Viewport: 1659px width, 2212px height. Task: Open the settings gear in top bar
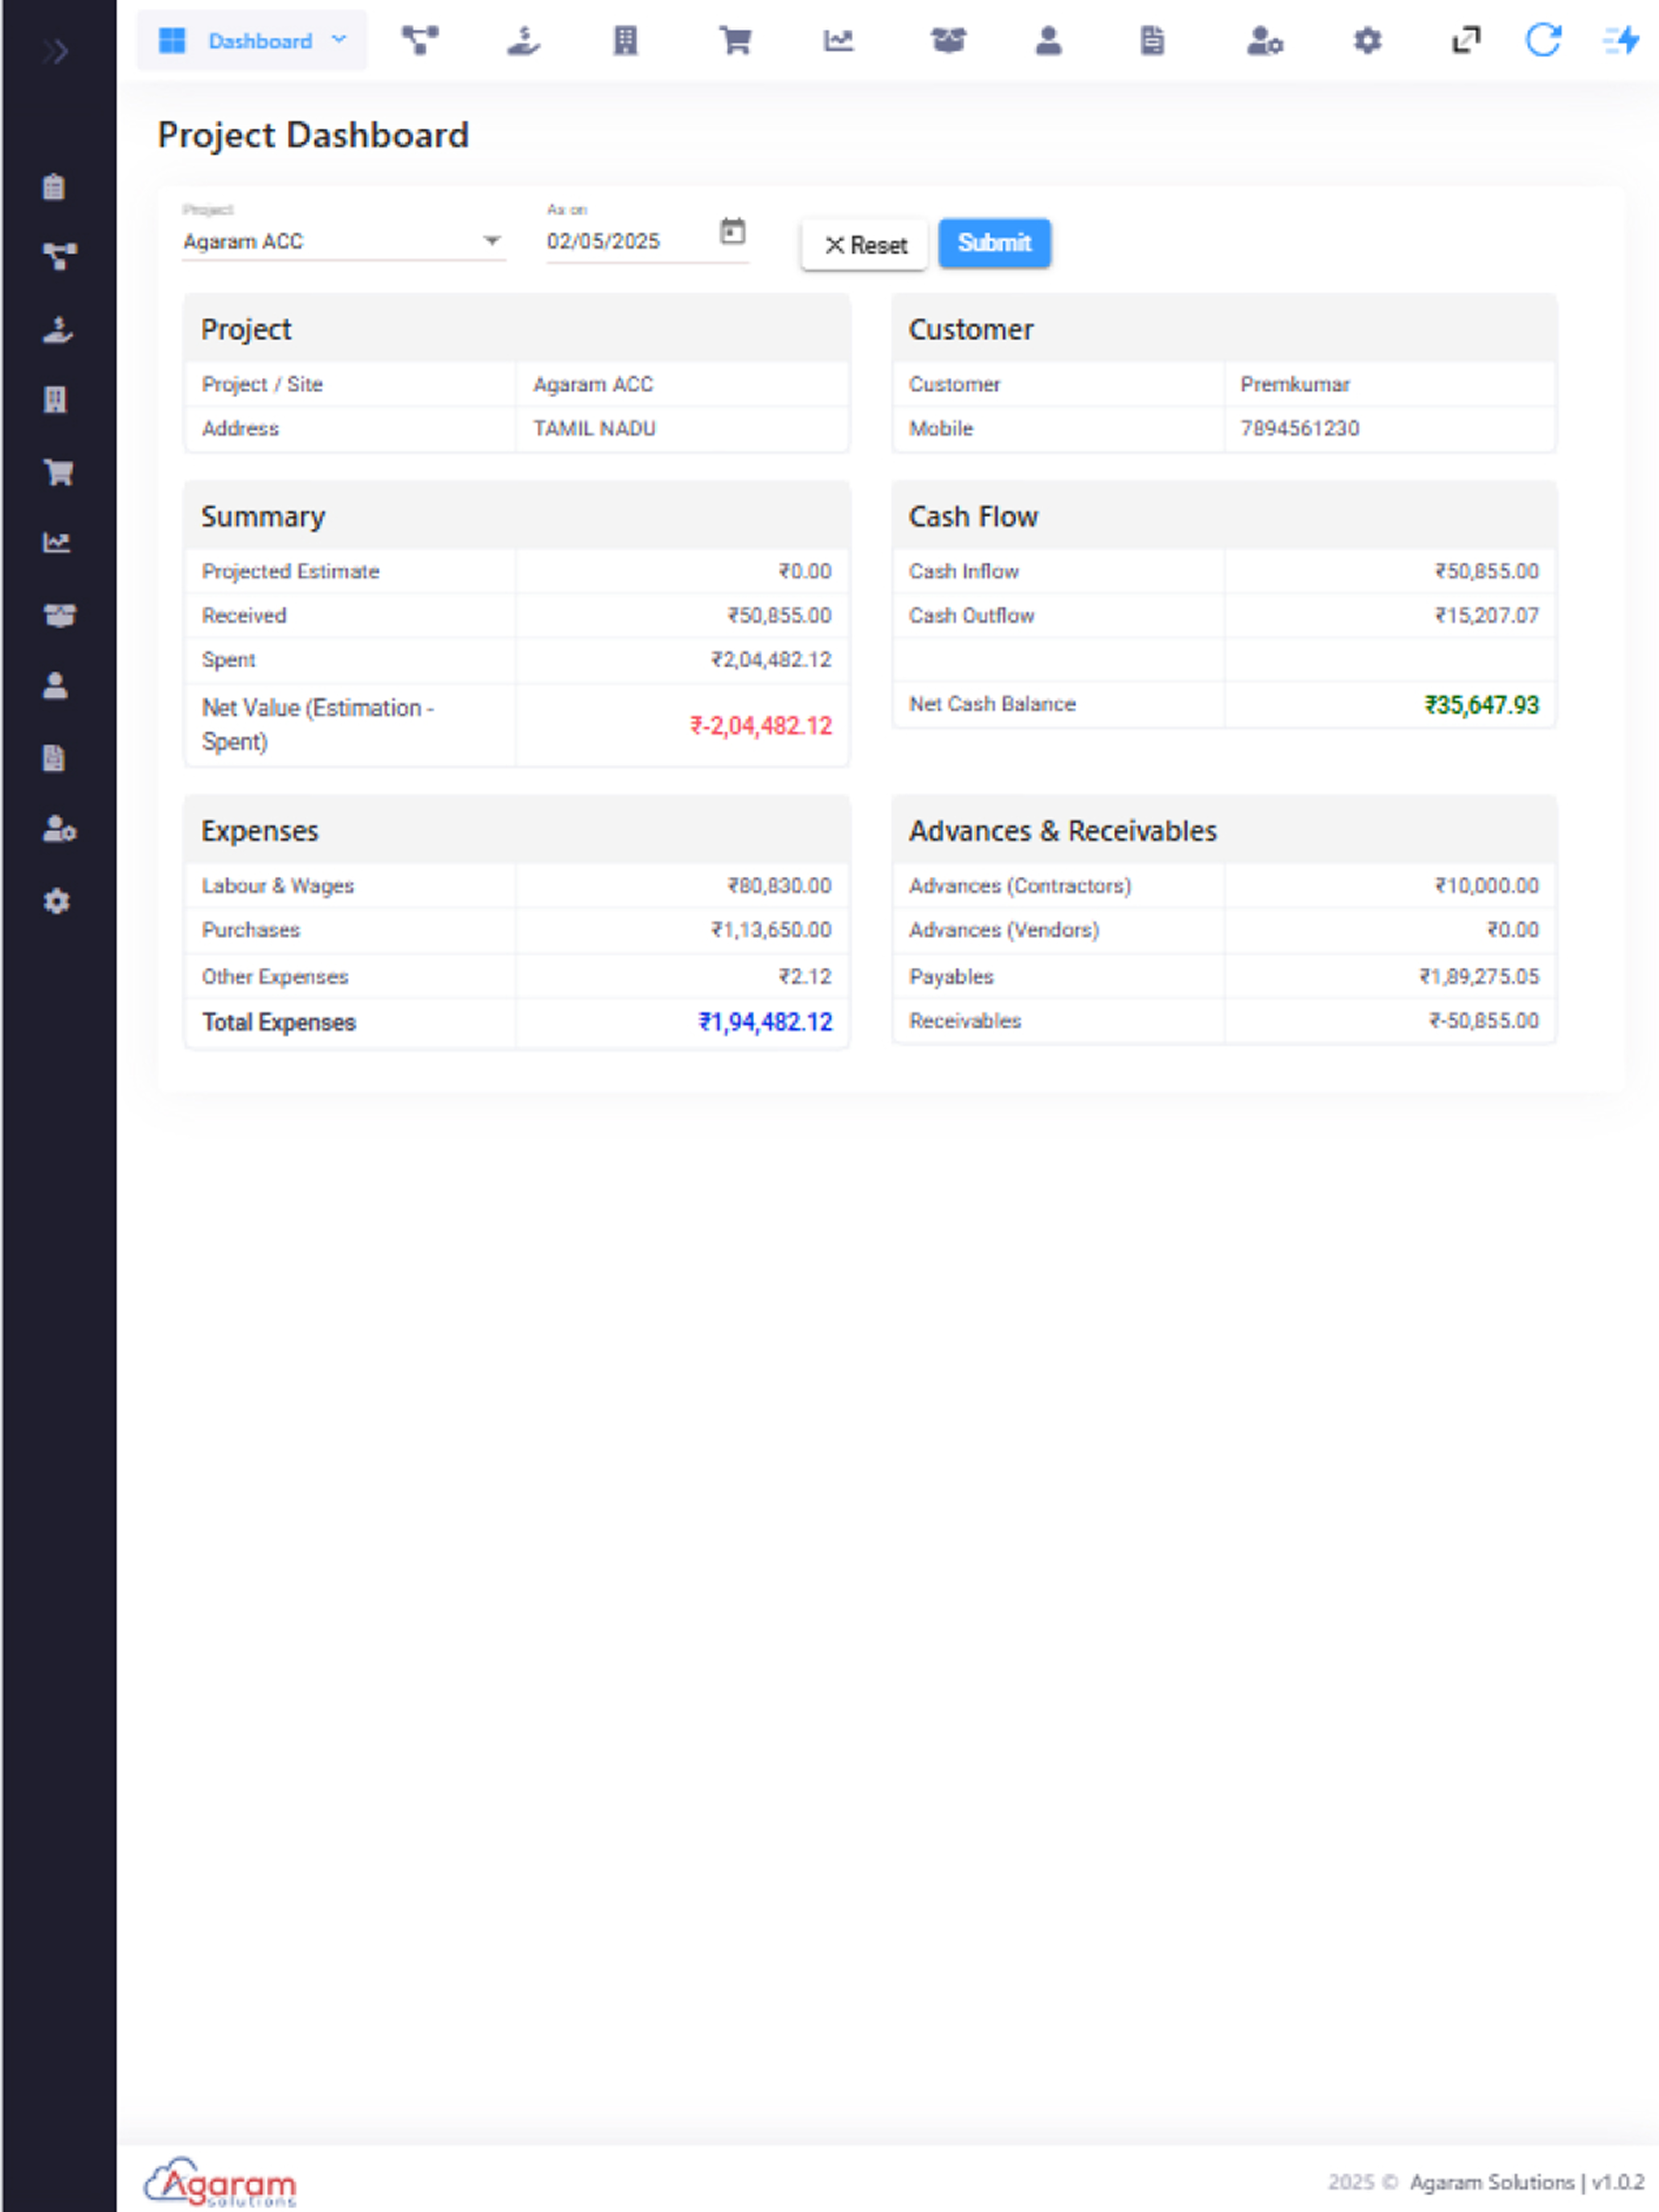[x=1367, y=41]
